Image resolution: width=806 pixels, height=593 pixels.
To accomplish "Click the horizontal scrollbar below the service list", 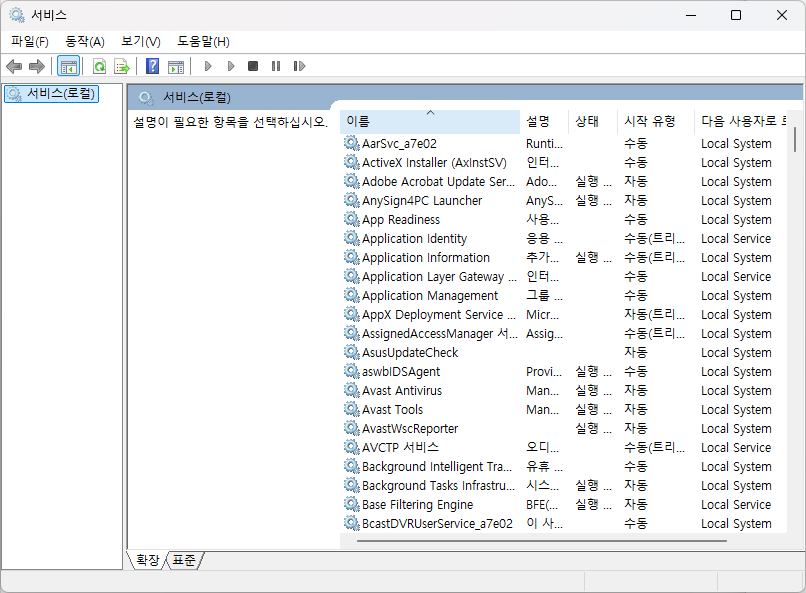I will [x=542, y=541].
